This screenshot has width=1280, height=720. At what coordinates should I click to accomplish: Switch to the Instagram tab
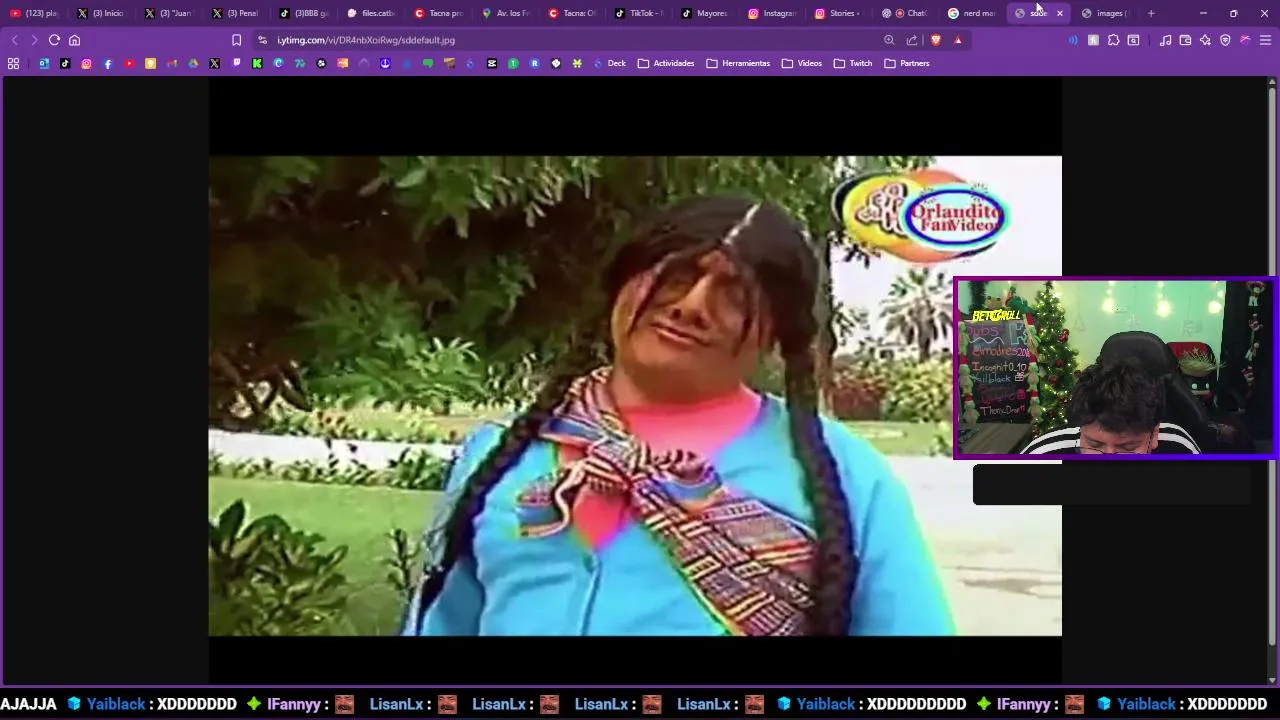pyautogui.click(x=772, y=13)
